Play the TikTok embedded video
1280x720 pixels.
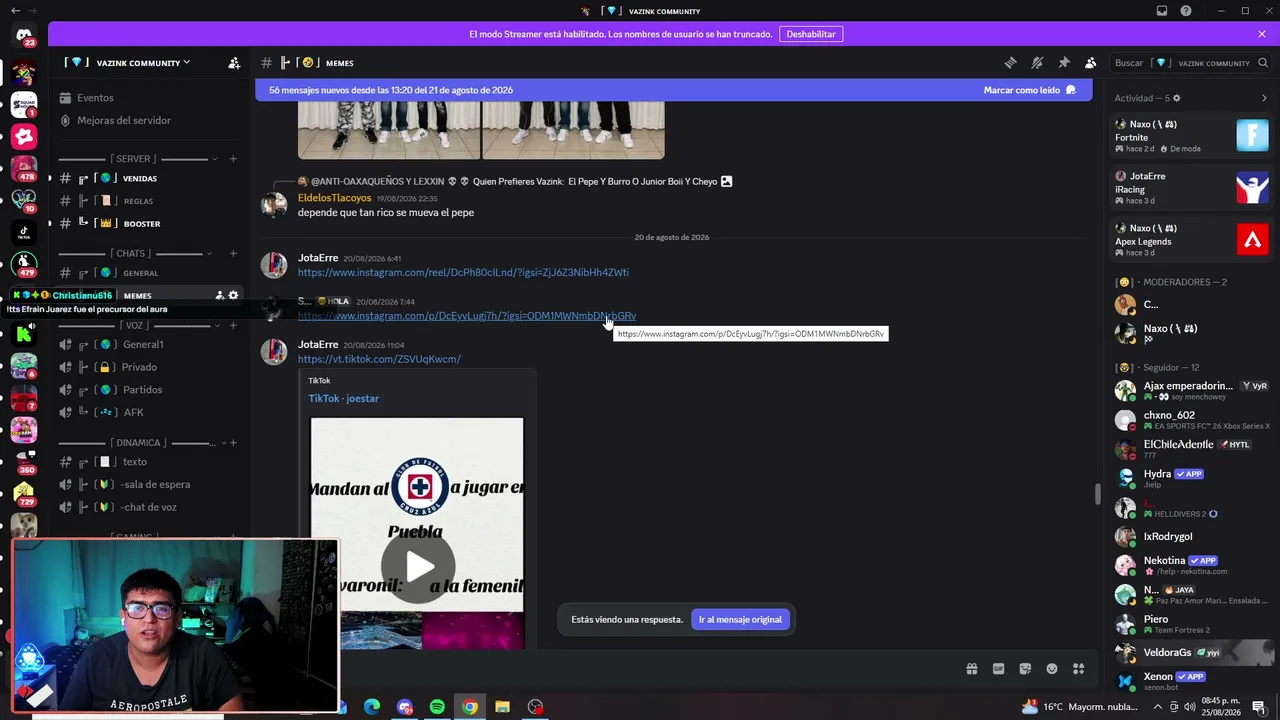[x=417, y=568]
